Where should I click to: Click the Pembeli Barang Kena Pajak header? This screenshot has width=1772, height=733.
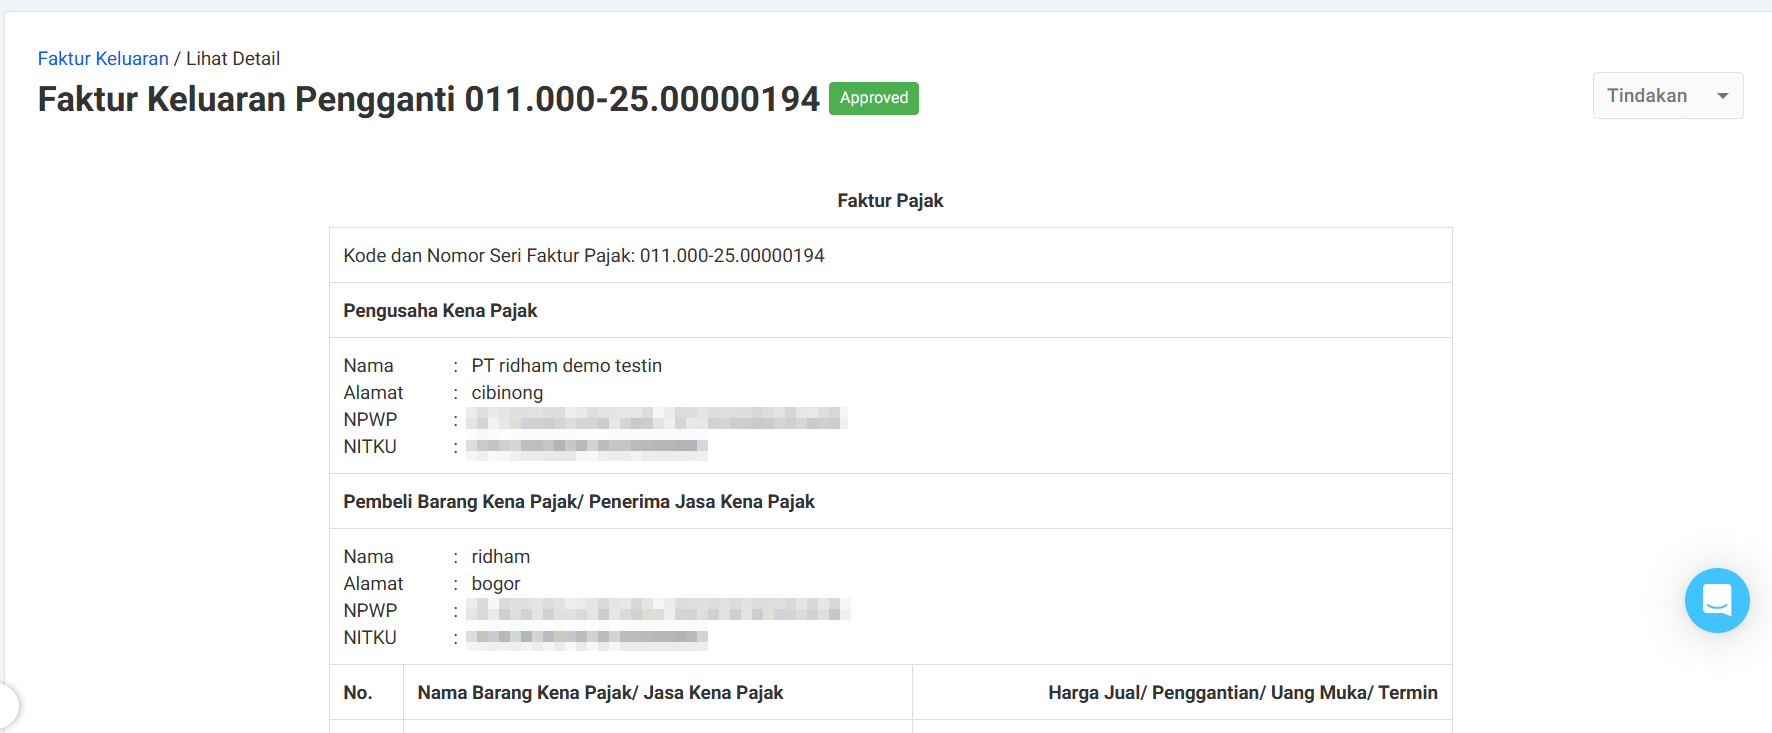(579, 502)
